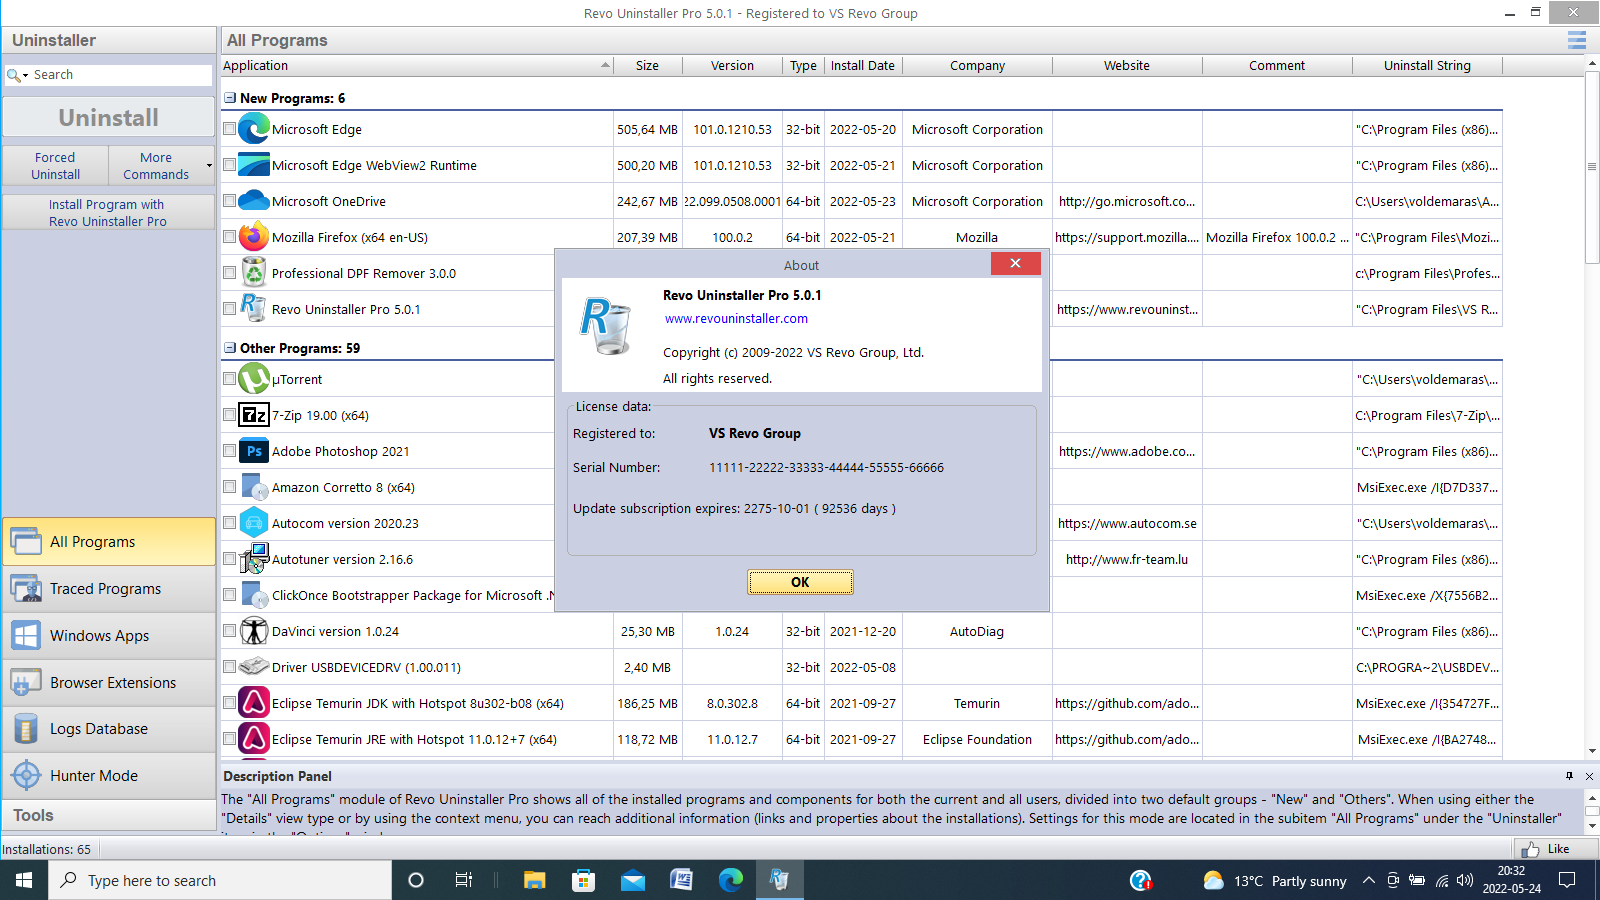This screenshot has height=900, width=1600.
Task: Switch to Traced Programs module
Action: [109, 589]
